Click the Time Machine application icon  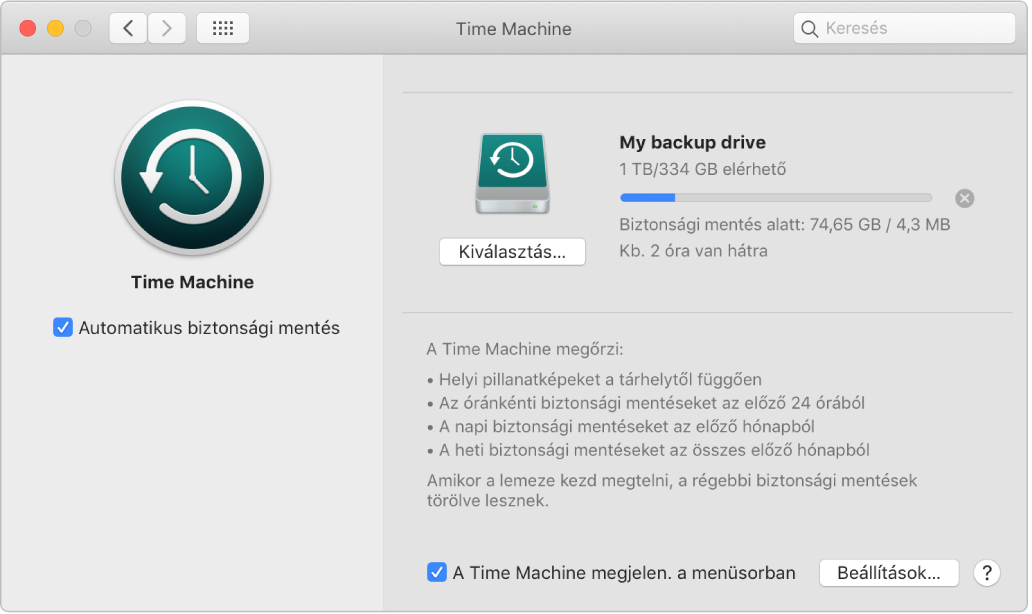[x=192, y=178]
